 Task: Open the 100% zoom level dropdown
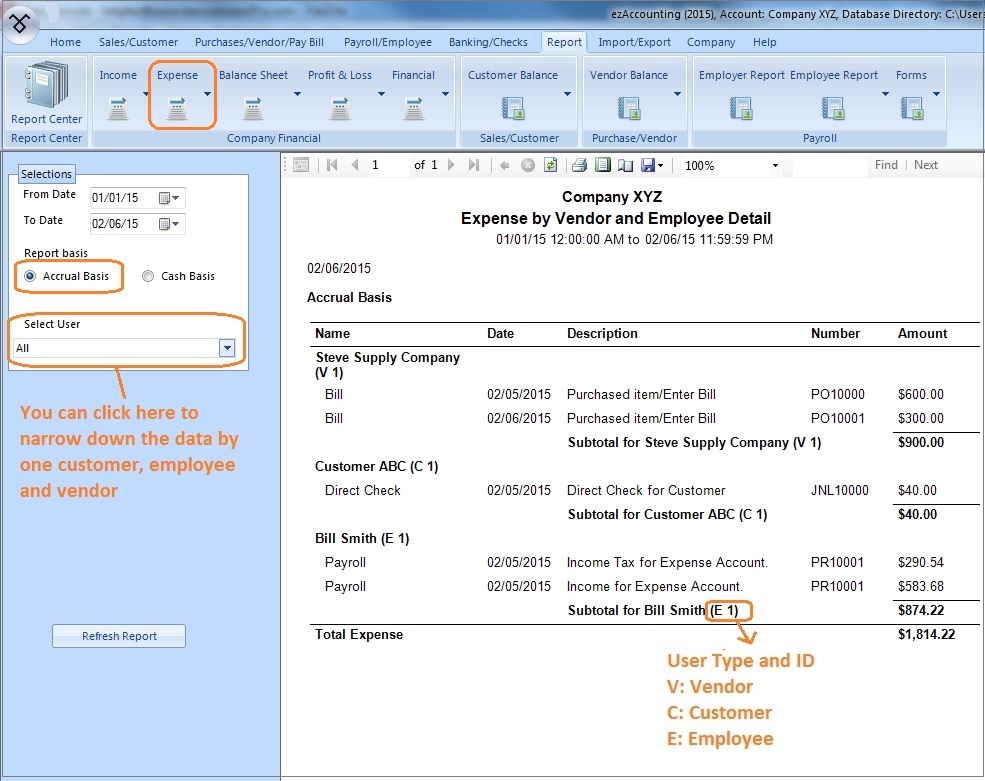[775, 166]
